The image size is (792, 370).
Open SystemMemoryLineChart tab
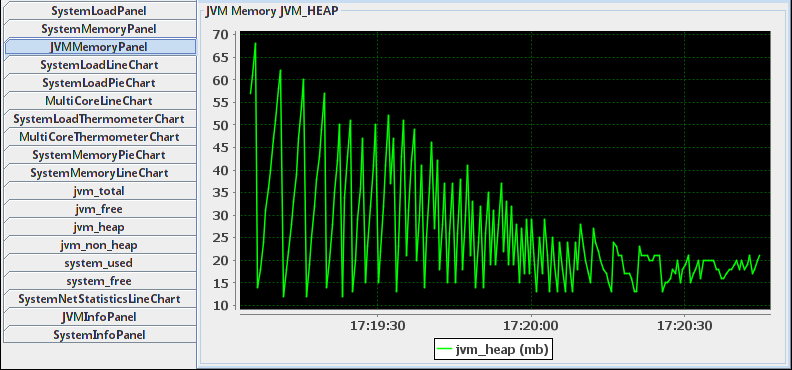[99, 173]
